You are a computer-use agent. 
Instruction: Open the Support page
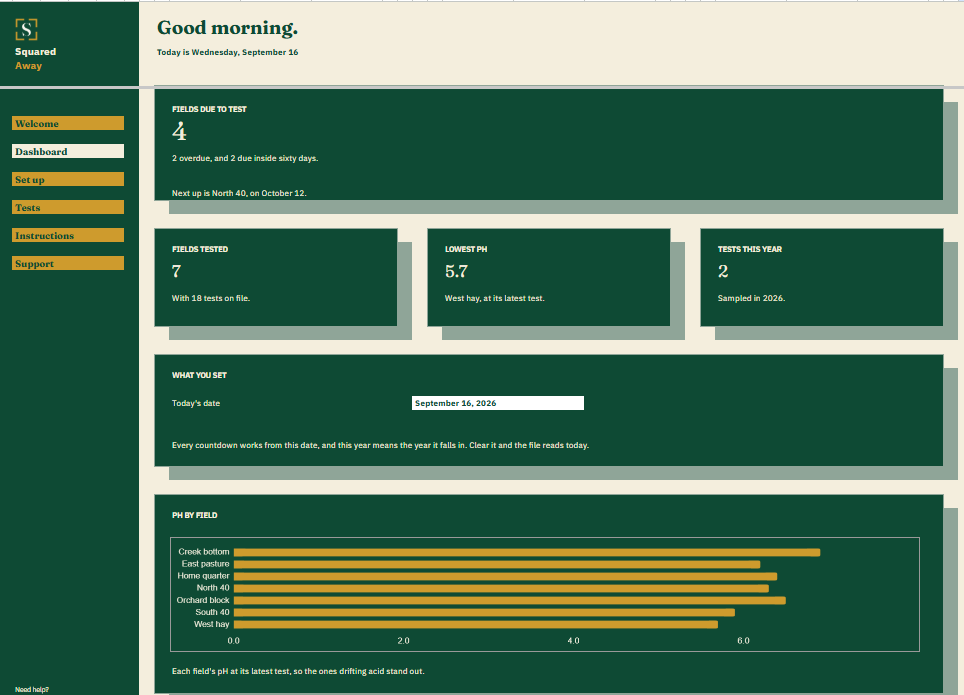pos(68,263)
